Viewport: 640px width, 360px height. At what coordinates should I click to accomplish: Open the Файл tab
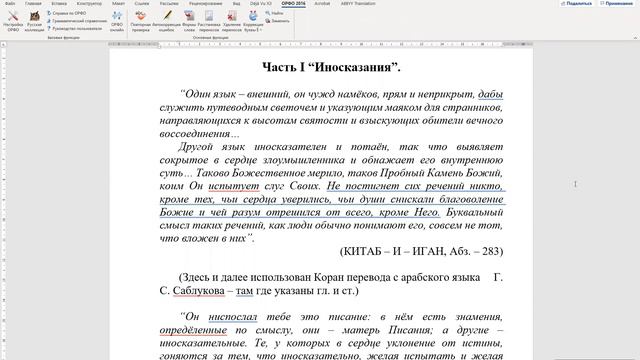click(x=10, y=3)
